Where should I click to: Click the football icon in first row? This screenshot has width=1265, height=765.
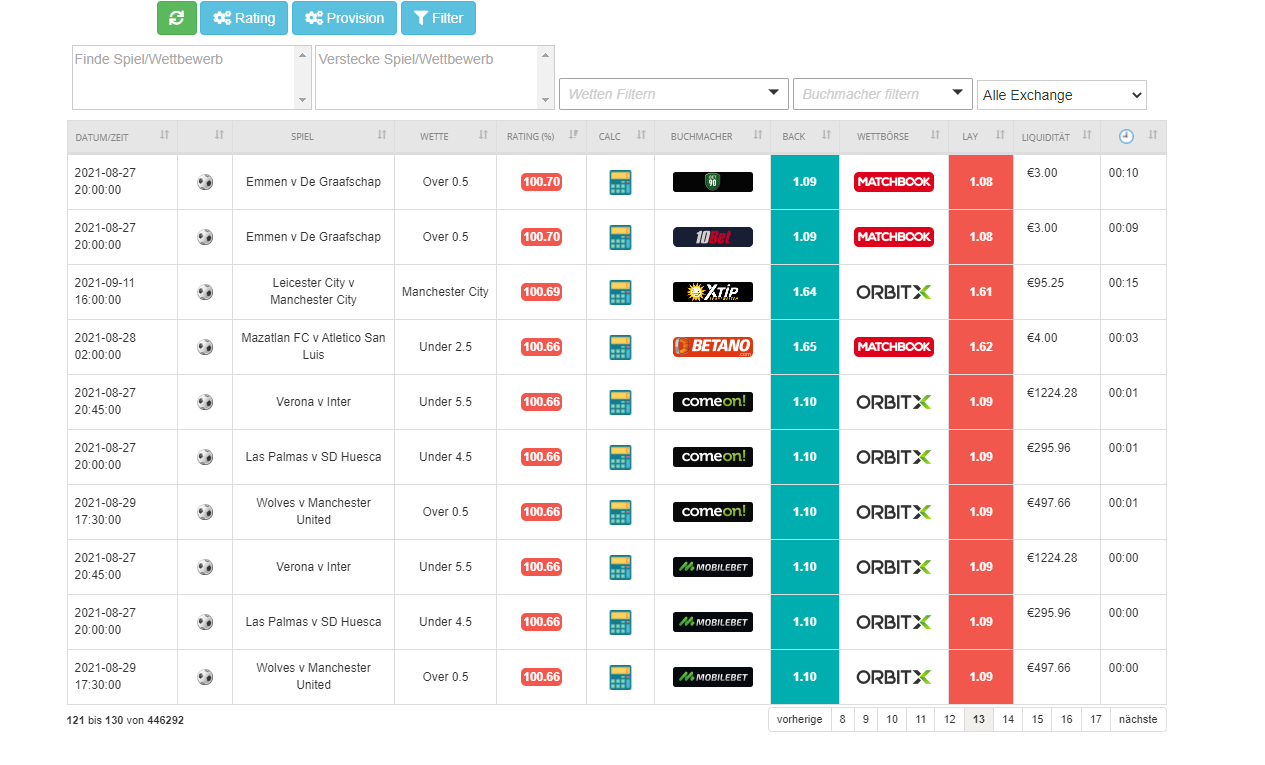[205, 182]
